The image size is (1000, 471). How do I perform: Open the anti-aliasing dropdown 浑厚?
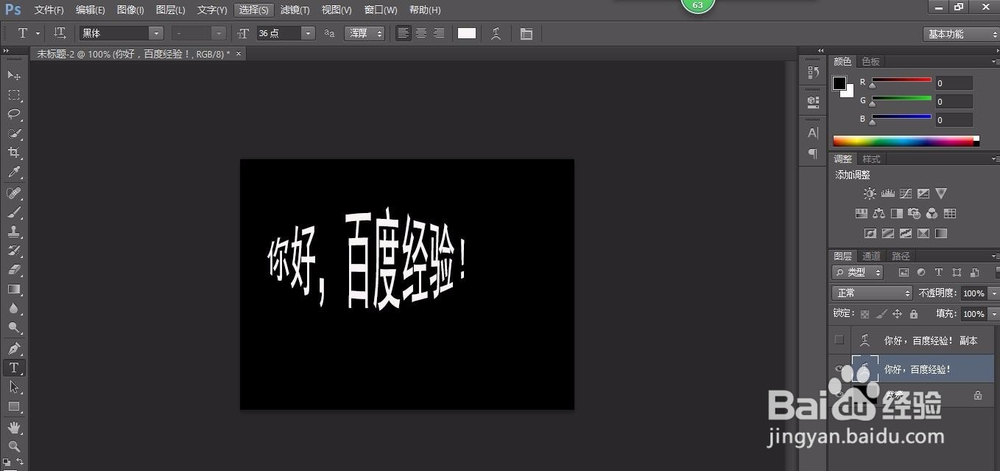[x=365, y=33]
